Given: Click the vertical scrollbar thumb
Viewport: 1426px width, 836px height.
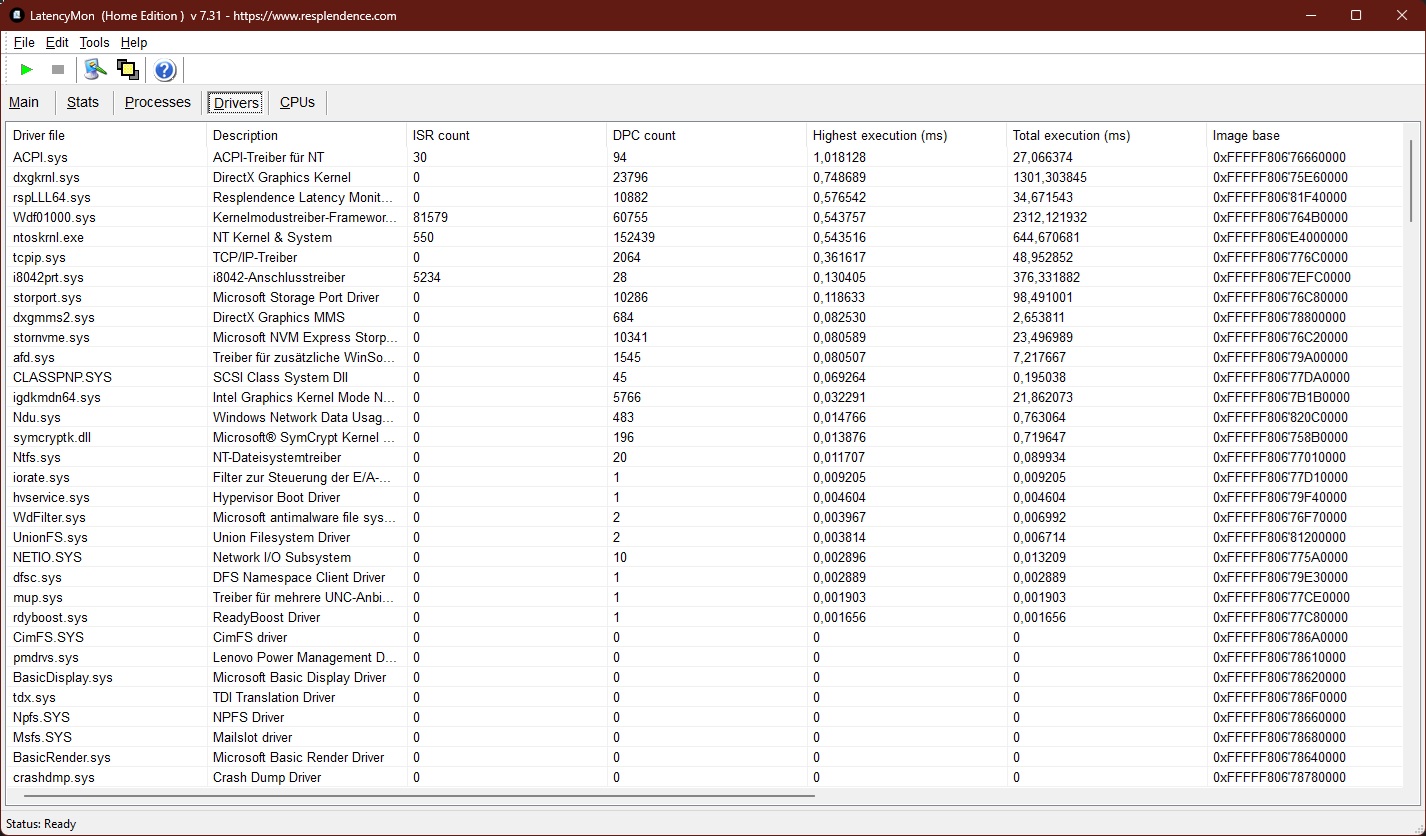Looking at the screenshot, I should (1412, 180).
